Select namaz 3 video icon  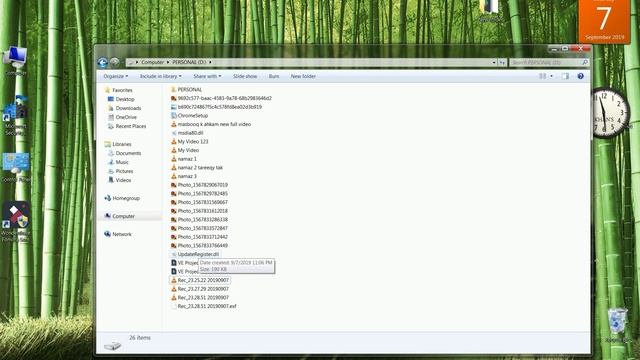tap(173, 176)
